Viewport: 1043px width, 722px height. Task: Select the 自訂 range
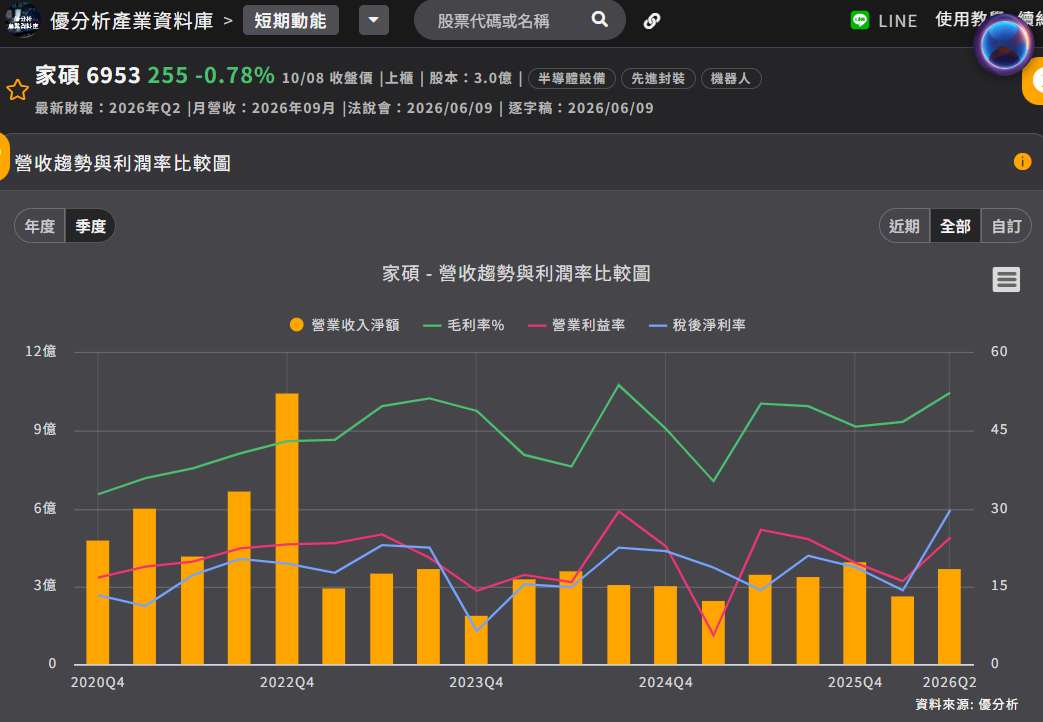tap(1006, 226)
